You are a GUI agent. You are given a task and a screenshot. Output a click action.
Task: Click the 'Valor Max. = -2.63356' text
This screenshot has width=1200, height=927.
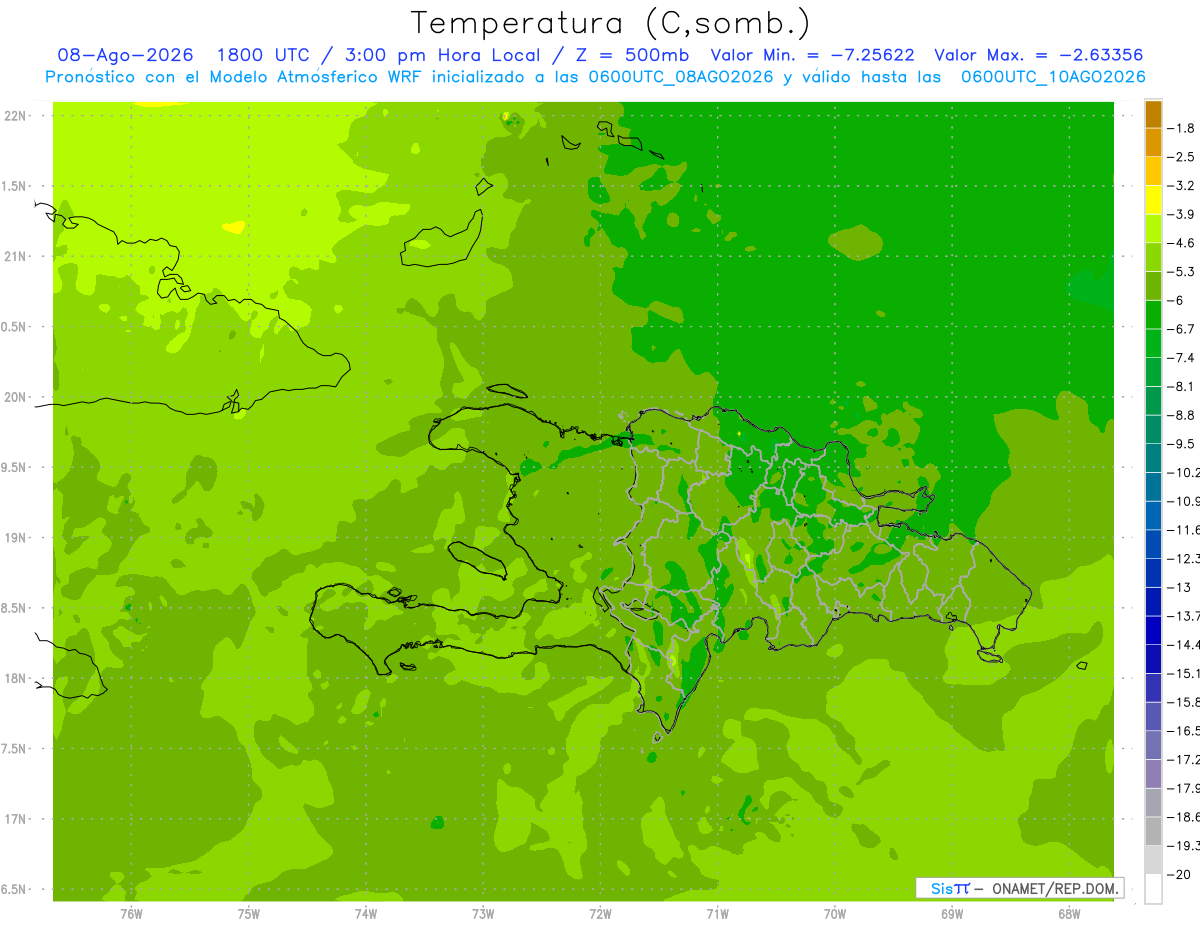1038,55
